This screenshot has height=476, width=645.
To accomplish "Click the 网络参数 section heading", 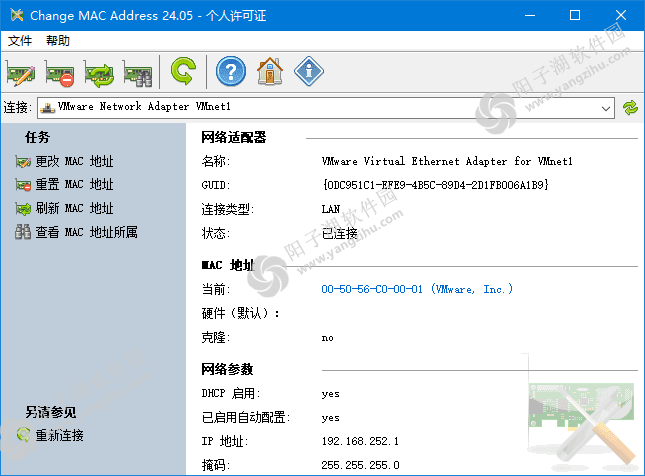I will (x=227, y=369).
